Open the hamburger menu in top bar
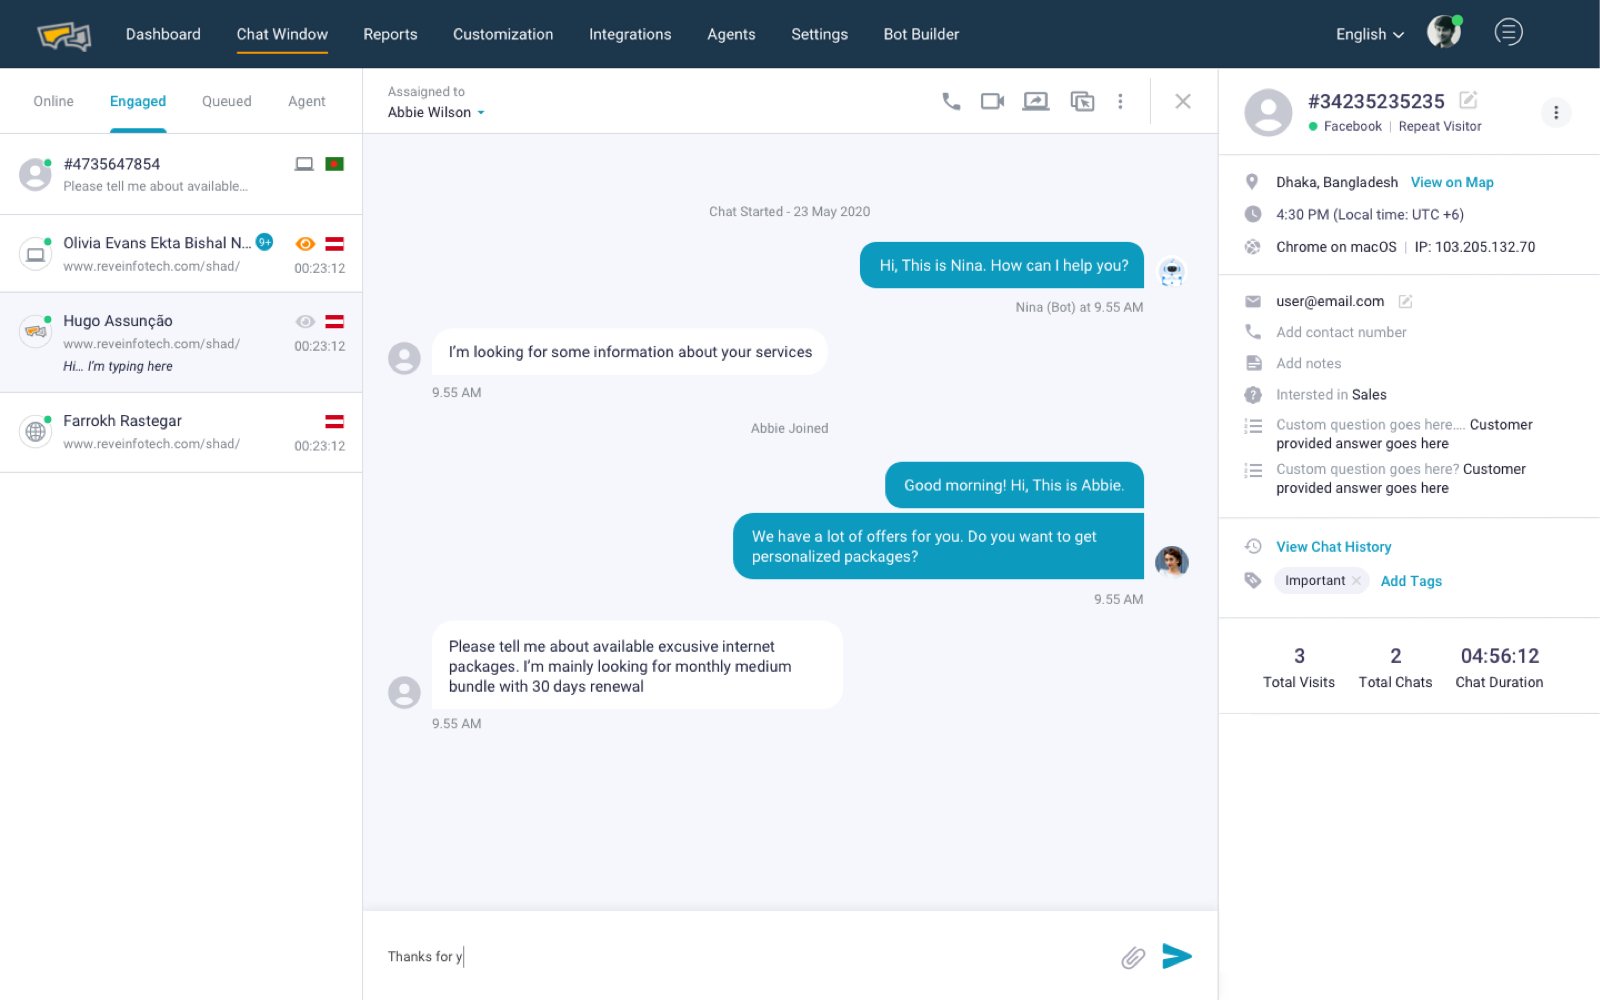Image resolution: width=1600 pixels, height=1000 pixels. pyautogui.click(x=1508, y=32)
